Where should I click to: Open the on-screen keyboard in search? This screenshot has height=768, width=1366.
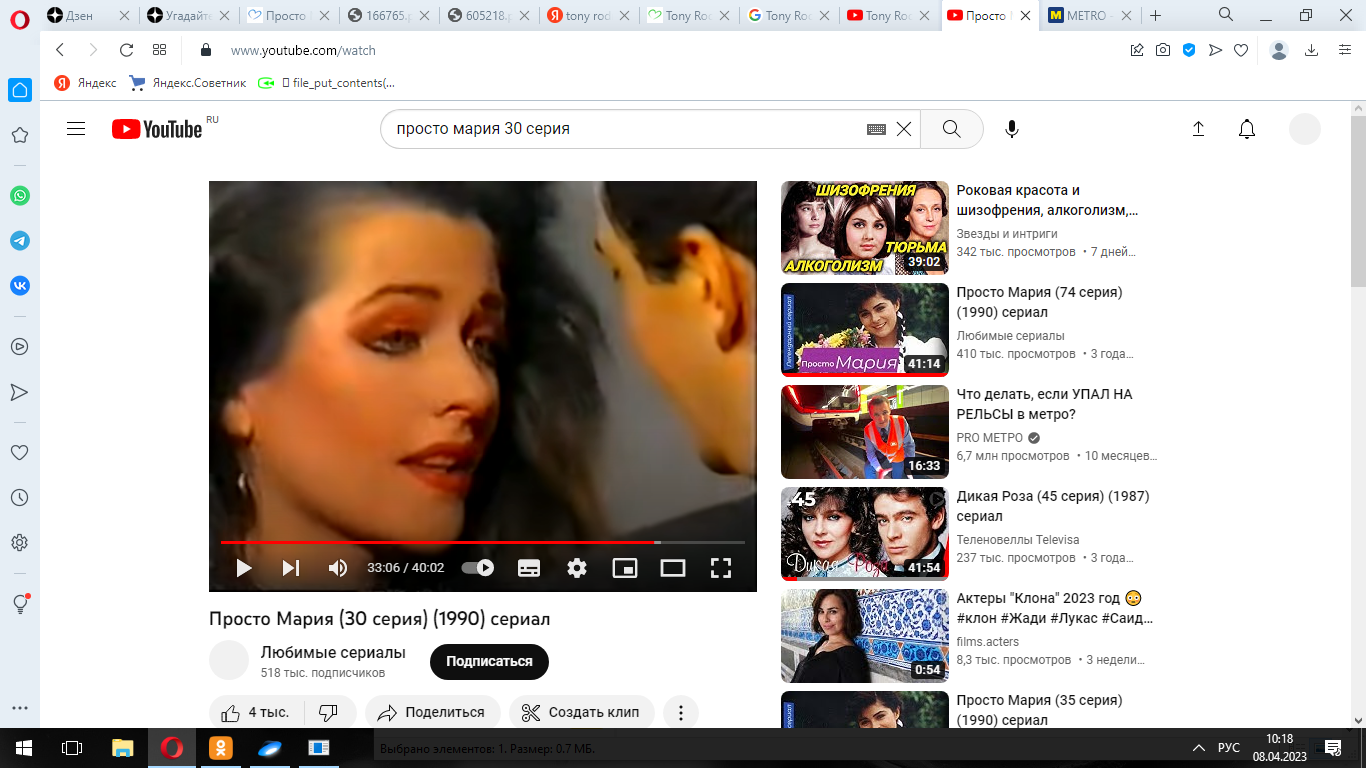[876, 129]
